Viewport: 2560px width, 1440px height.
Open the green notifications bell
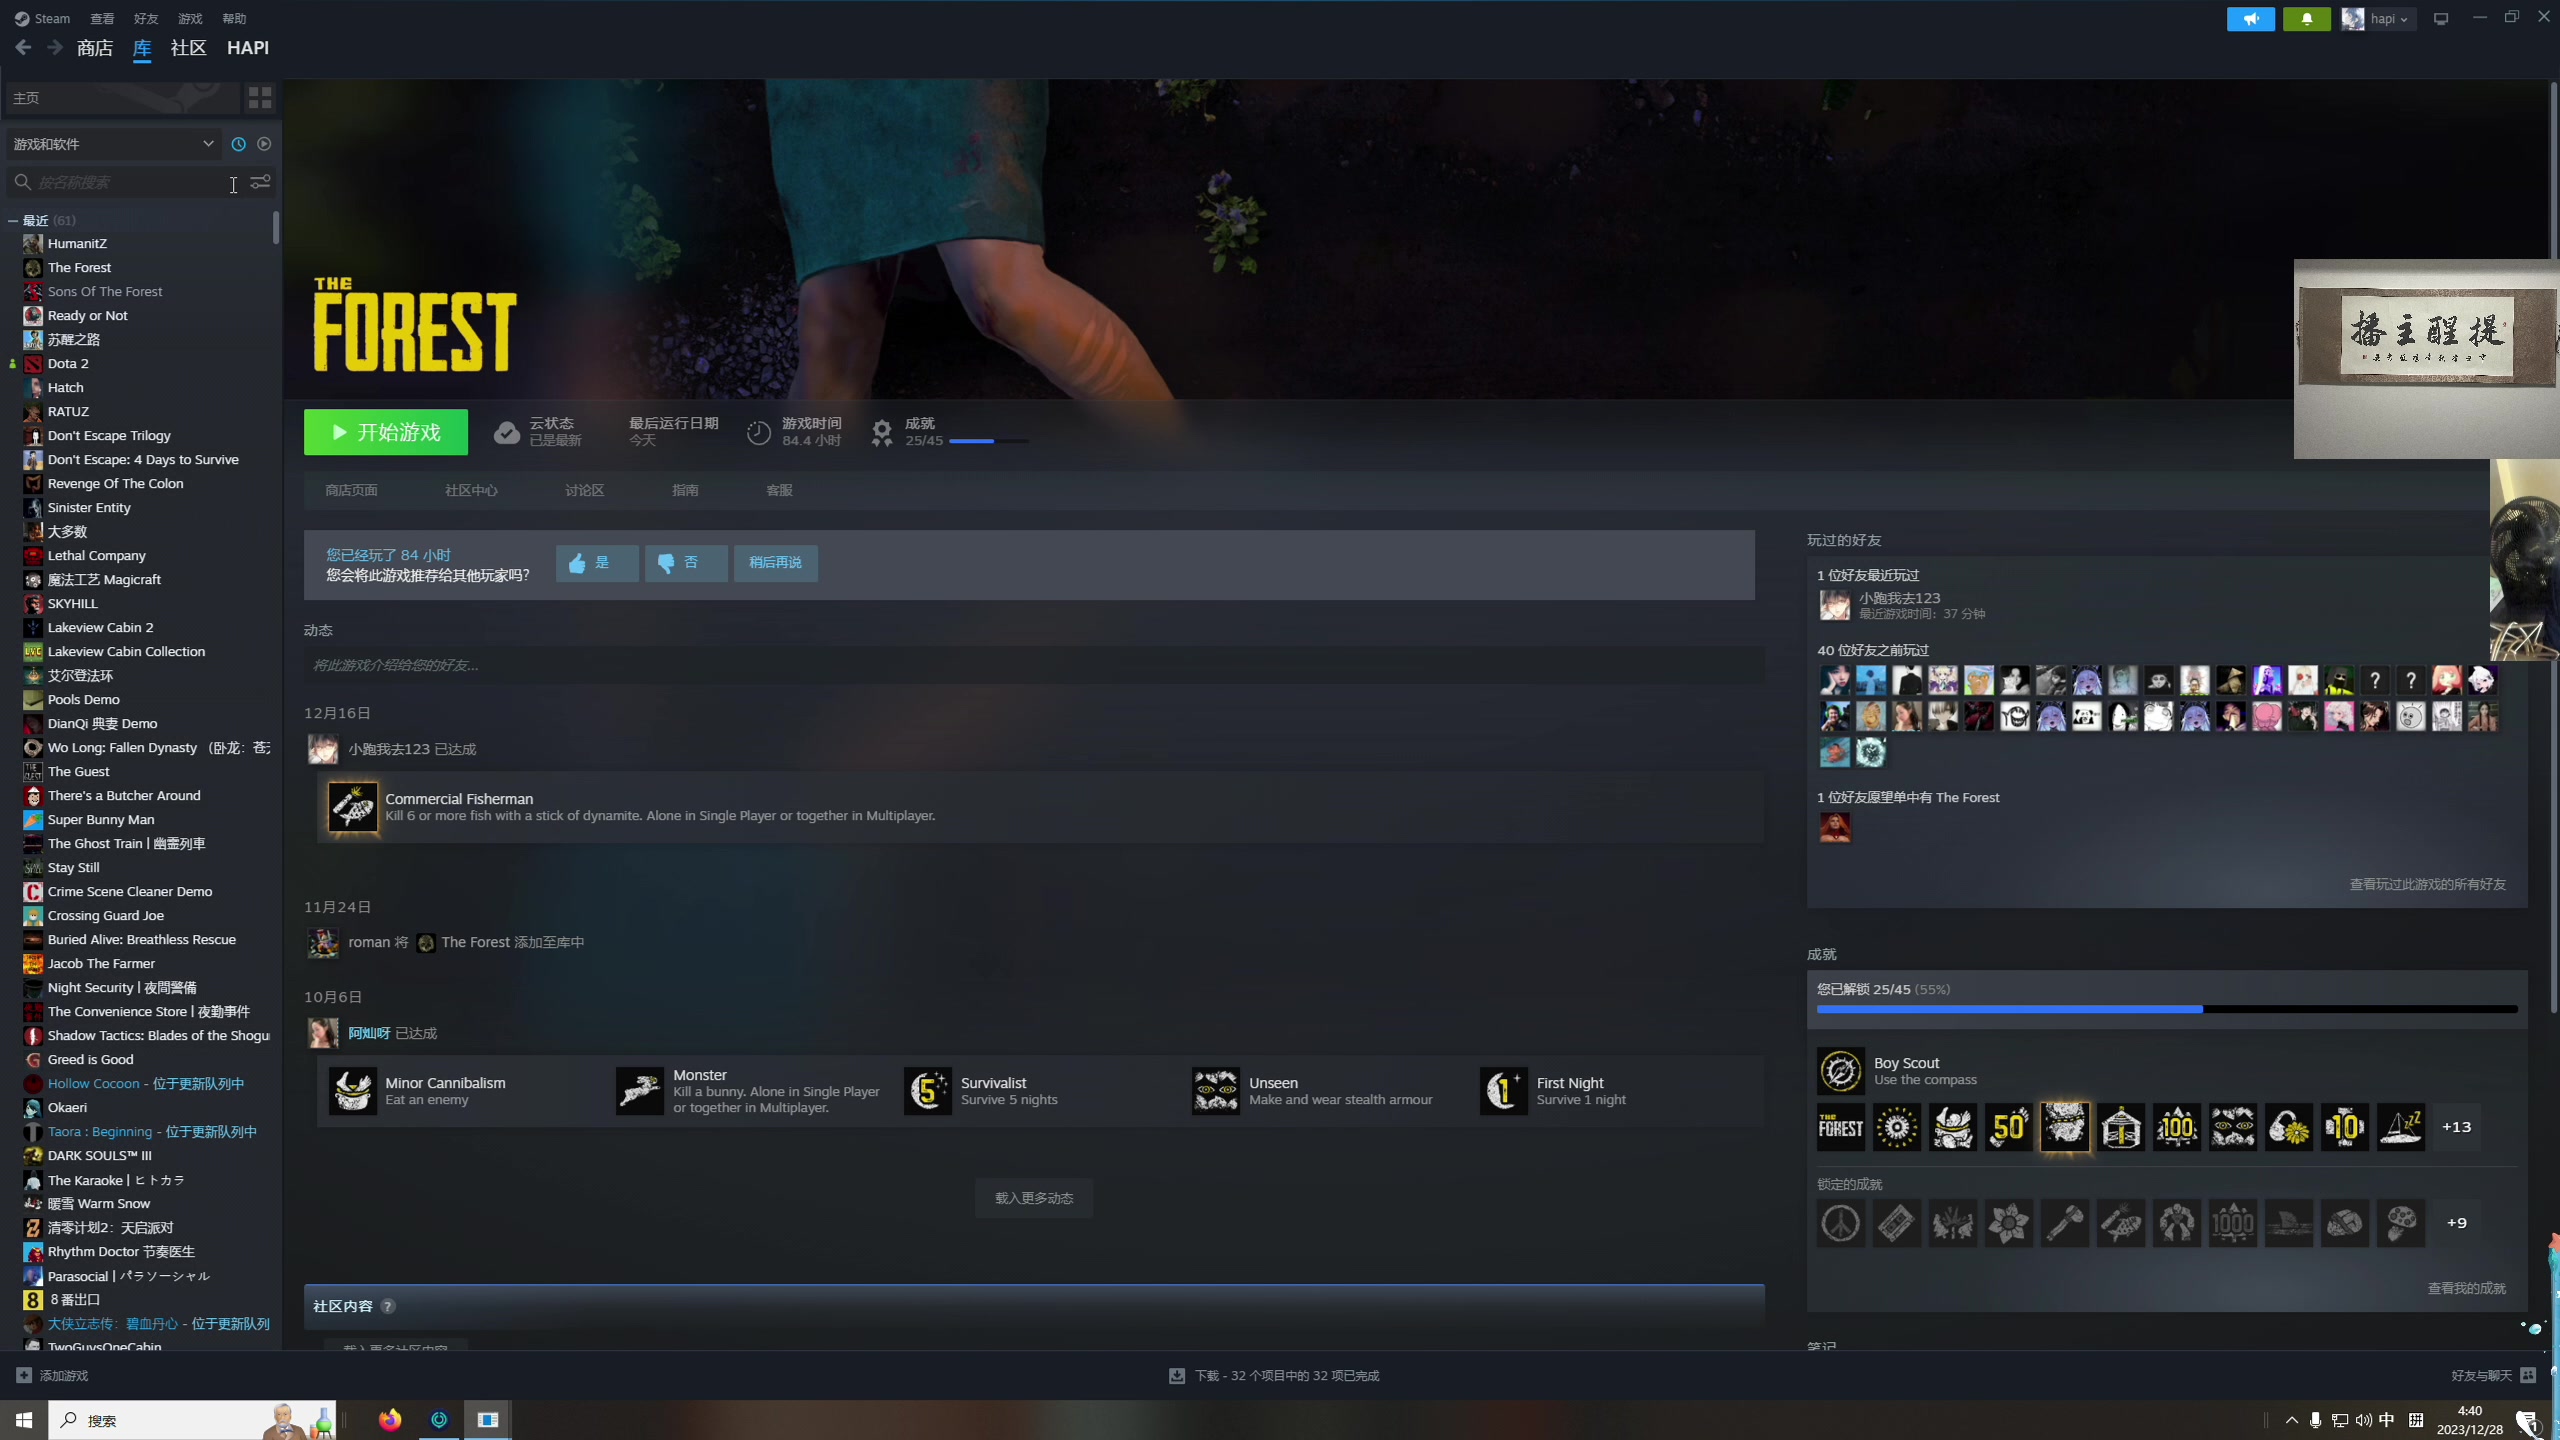pos(2306,19)
